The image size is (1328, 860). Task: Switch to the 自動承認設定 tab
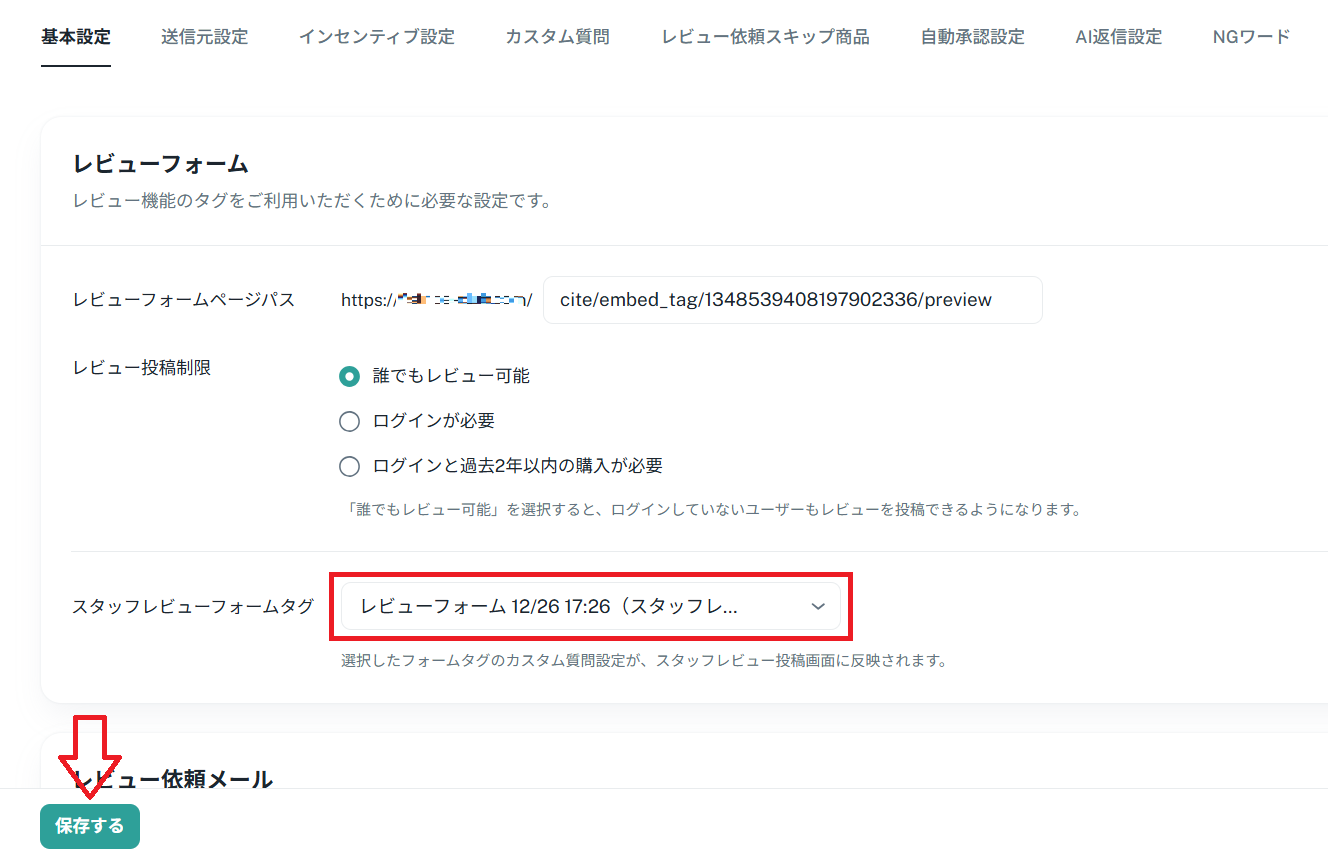click(x=972, y=37)
